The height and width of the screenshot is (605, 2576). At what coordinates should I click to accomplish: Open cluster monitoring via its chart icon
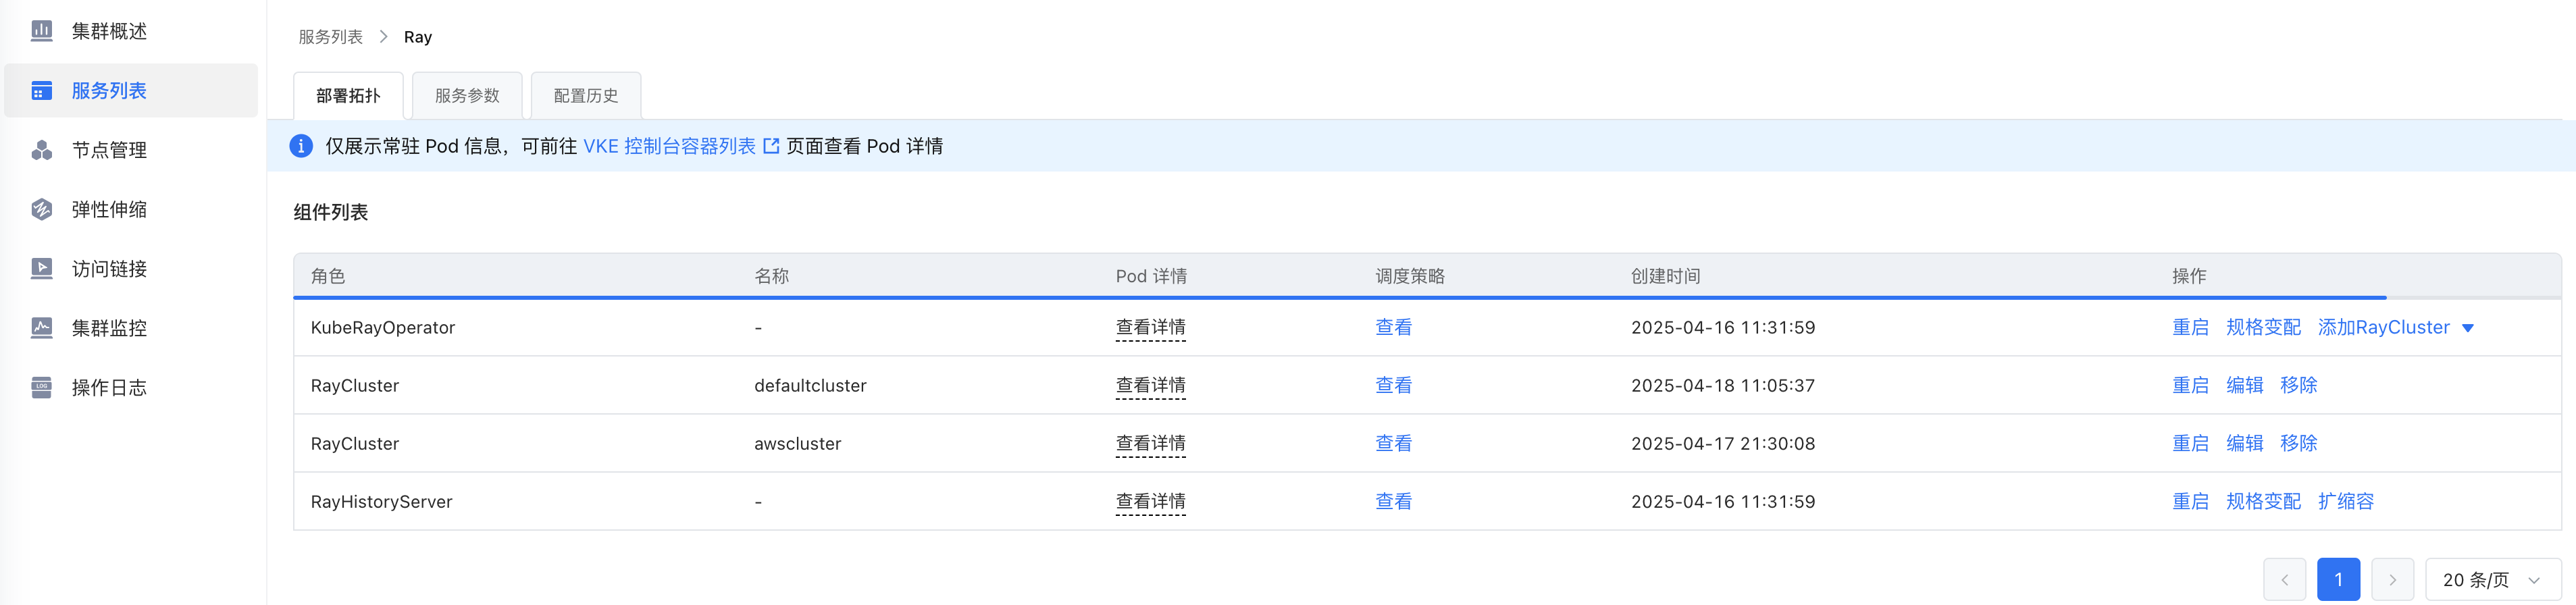(x=41, y=328)
